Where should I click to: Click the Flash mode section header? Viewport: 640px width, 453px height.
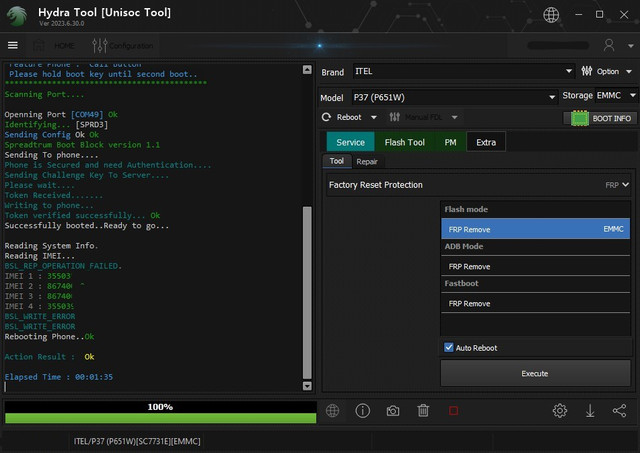coord(466,209)
